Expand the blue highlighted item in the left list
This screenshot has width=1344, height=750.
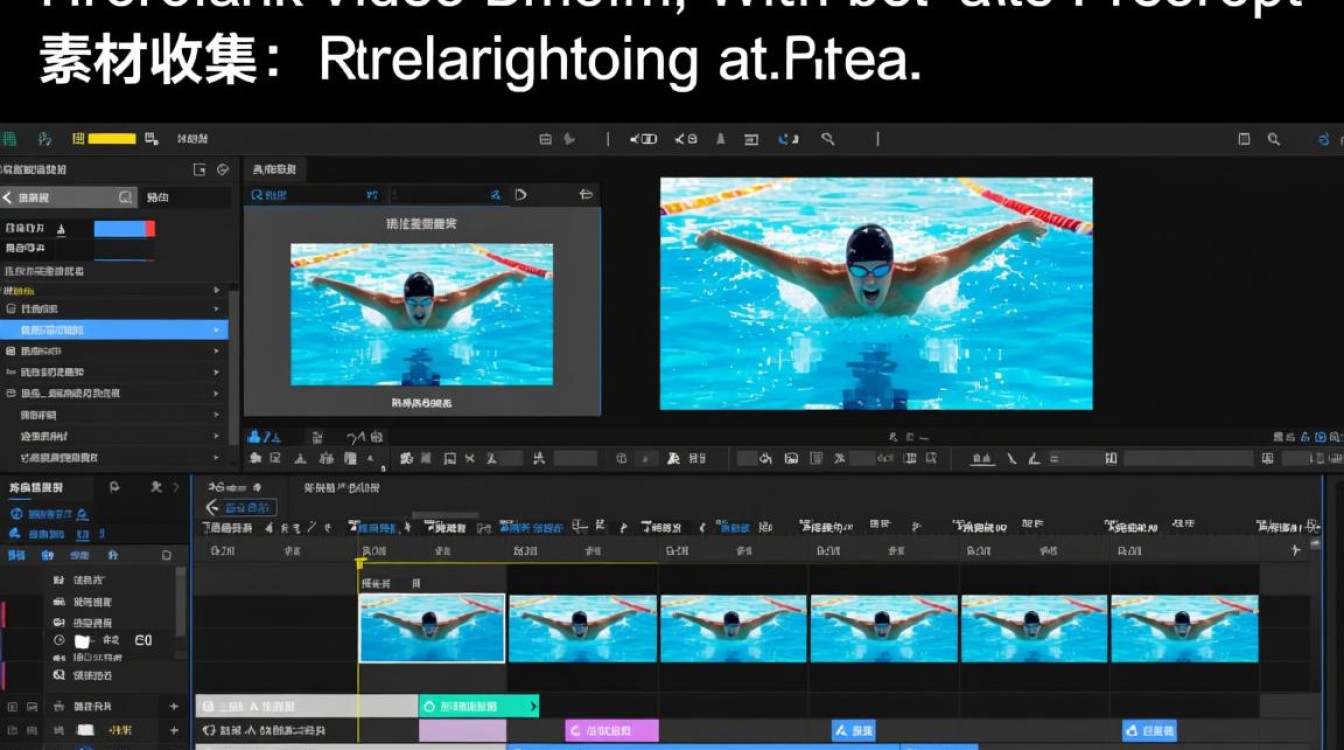coord(216,330)
